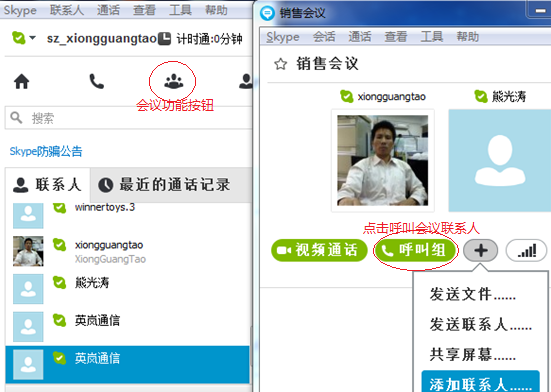Open 联系人 menu in main window
The height and width of the screenshot is (392, 551).
[x=67, y=10]
